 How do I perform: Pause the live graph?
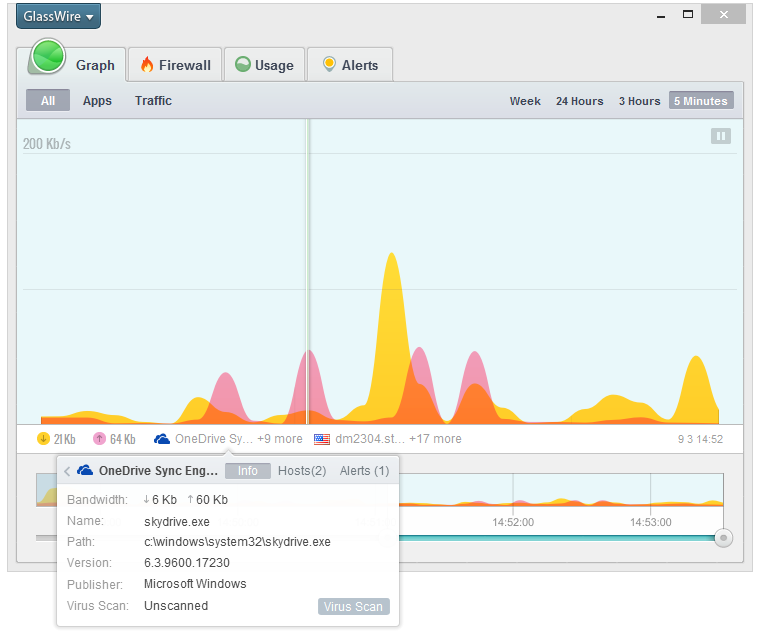click(720, 136)
